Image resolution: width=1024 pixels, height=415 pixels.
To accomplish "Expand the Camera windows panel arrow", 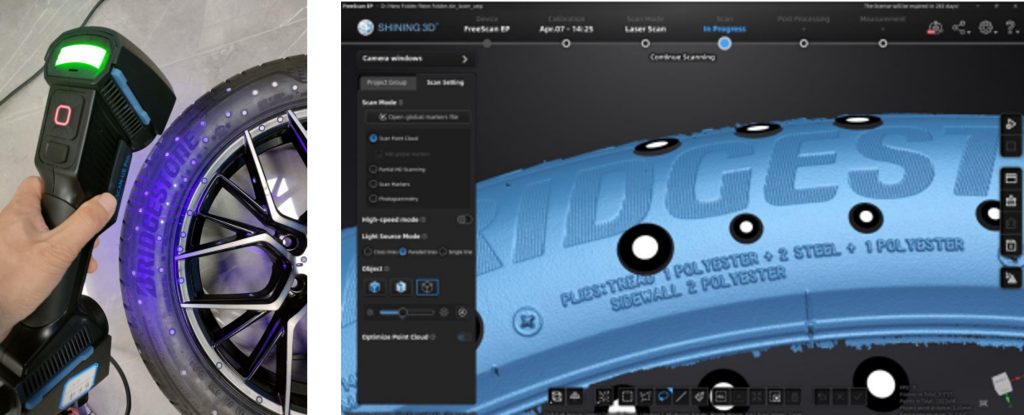I will click(x=464, y=59).
